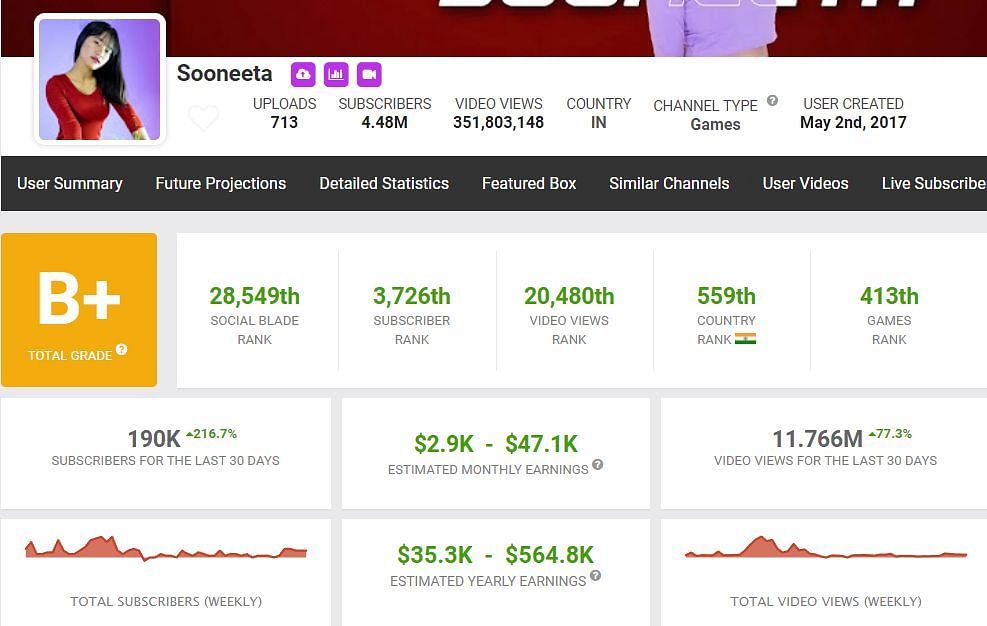The width and height of the screenshot is (987, 626).
Task: Open the Similar Channels tab
Action: tap(669, 184)
